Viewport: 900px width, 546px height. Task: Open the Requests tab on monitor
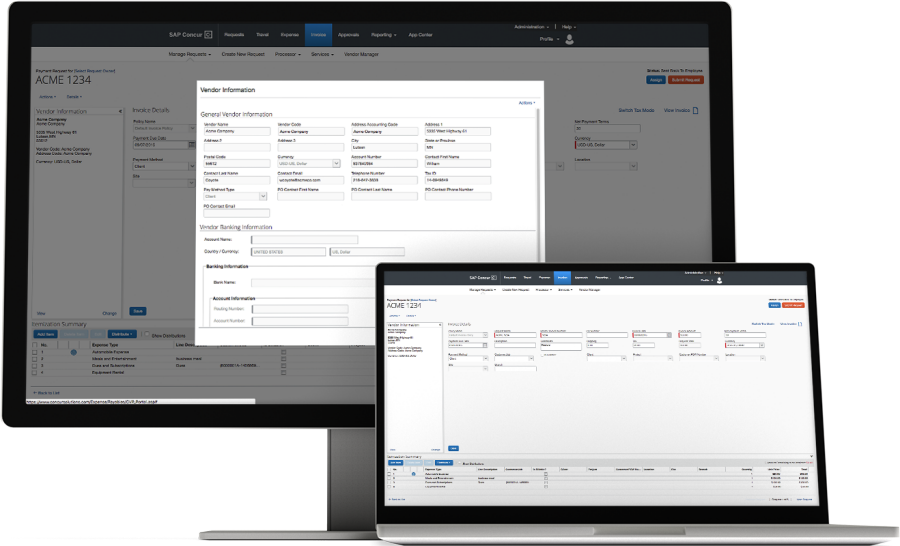[234, 35]
